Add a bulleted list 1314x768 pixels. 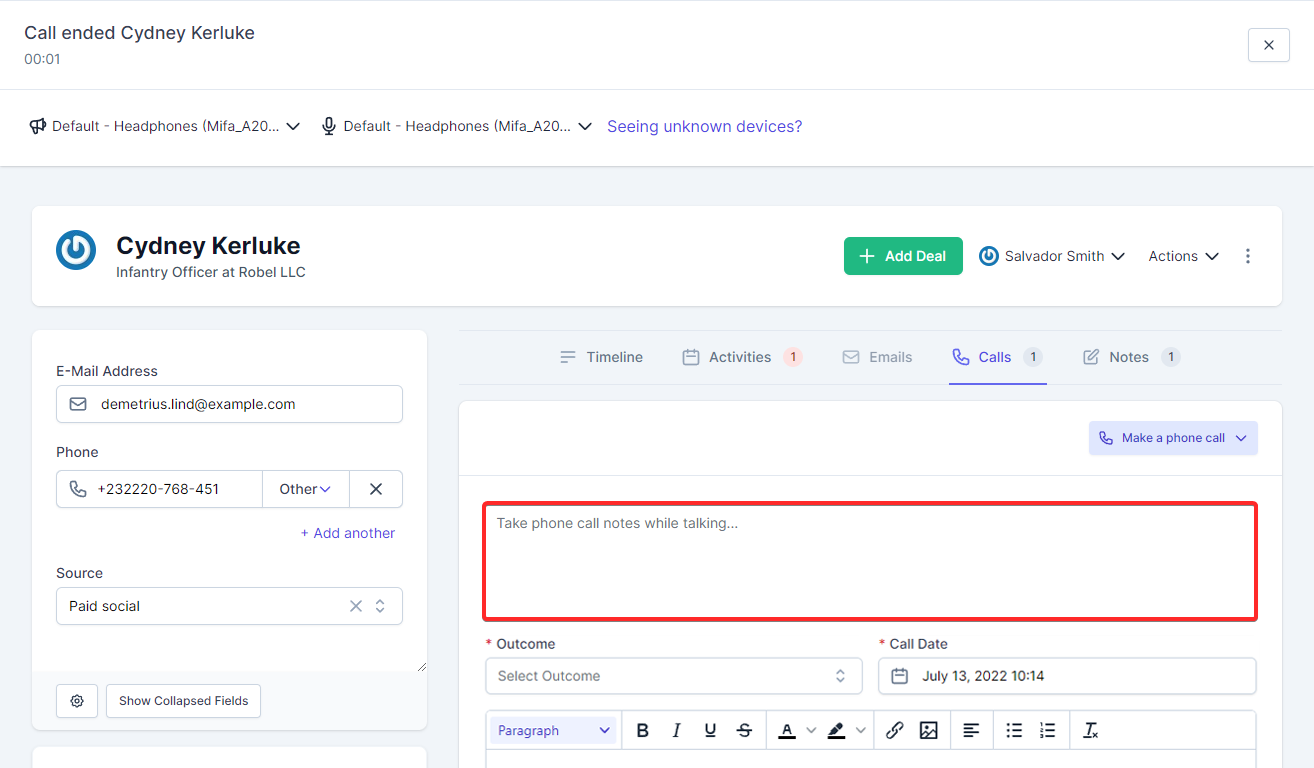point(1014,731)
